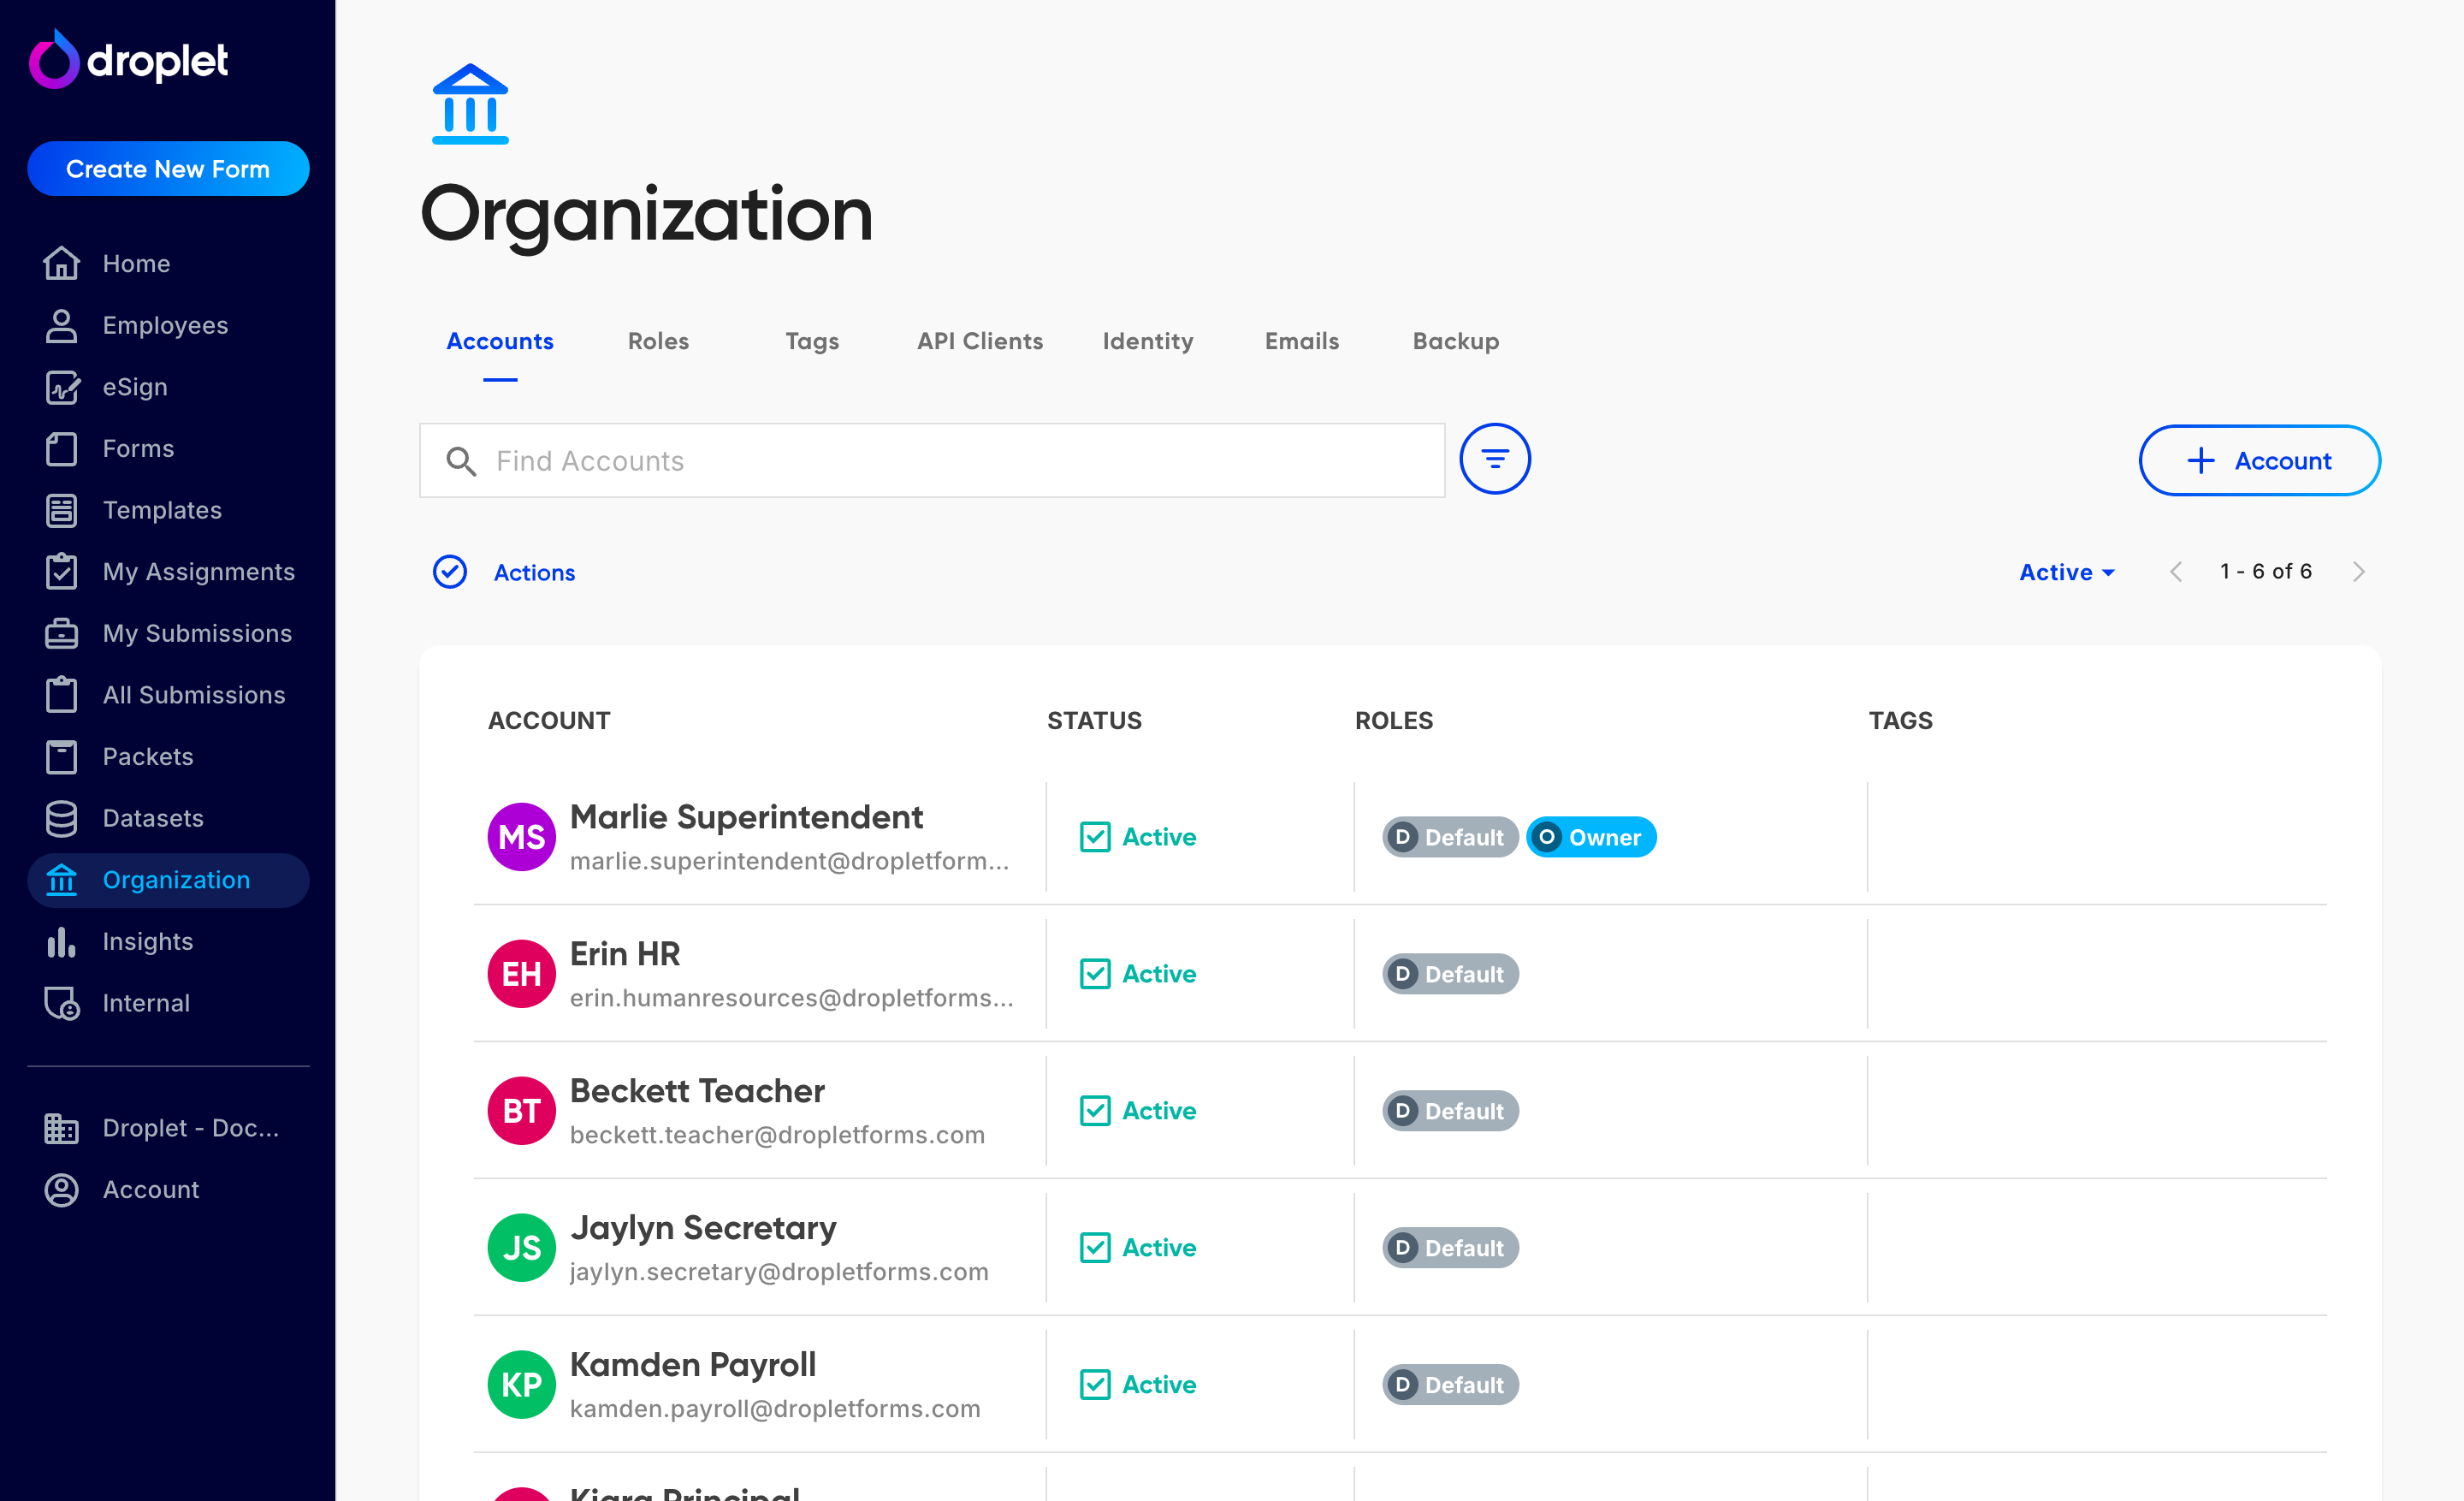This screenshot has width=2464, height=1501.
Task: Click the BT avatar for Beckett Teacher
Action: click(x=521, y=1110)
